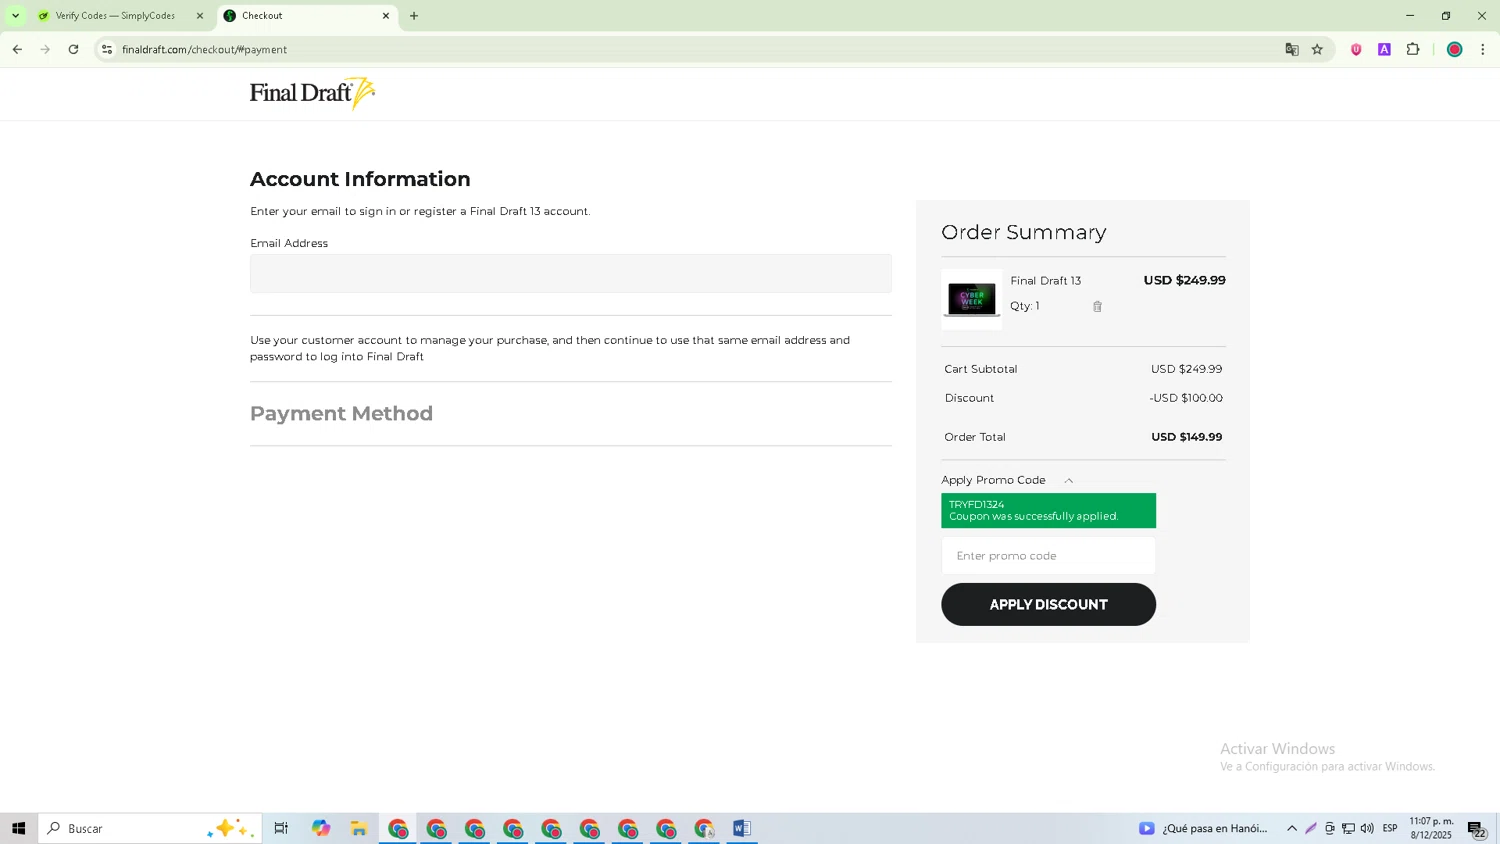Image resolution: width=1500 pixels, height=844 pixels.
Task: Focus the Enter promo code field
Action: pyautogui.click(x=1048, y=556)
